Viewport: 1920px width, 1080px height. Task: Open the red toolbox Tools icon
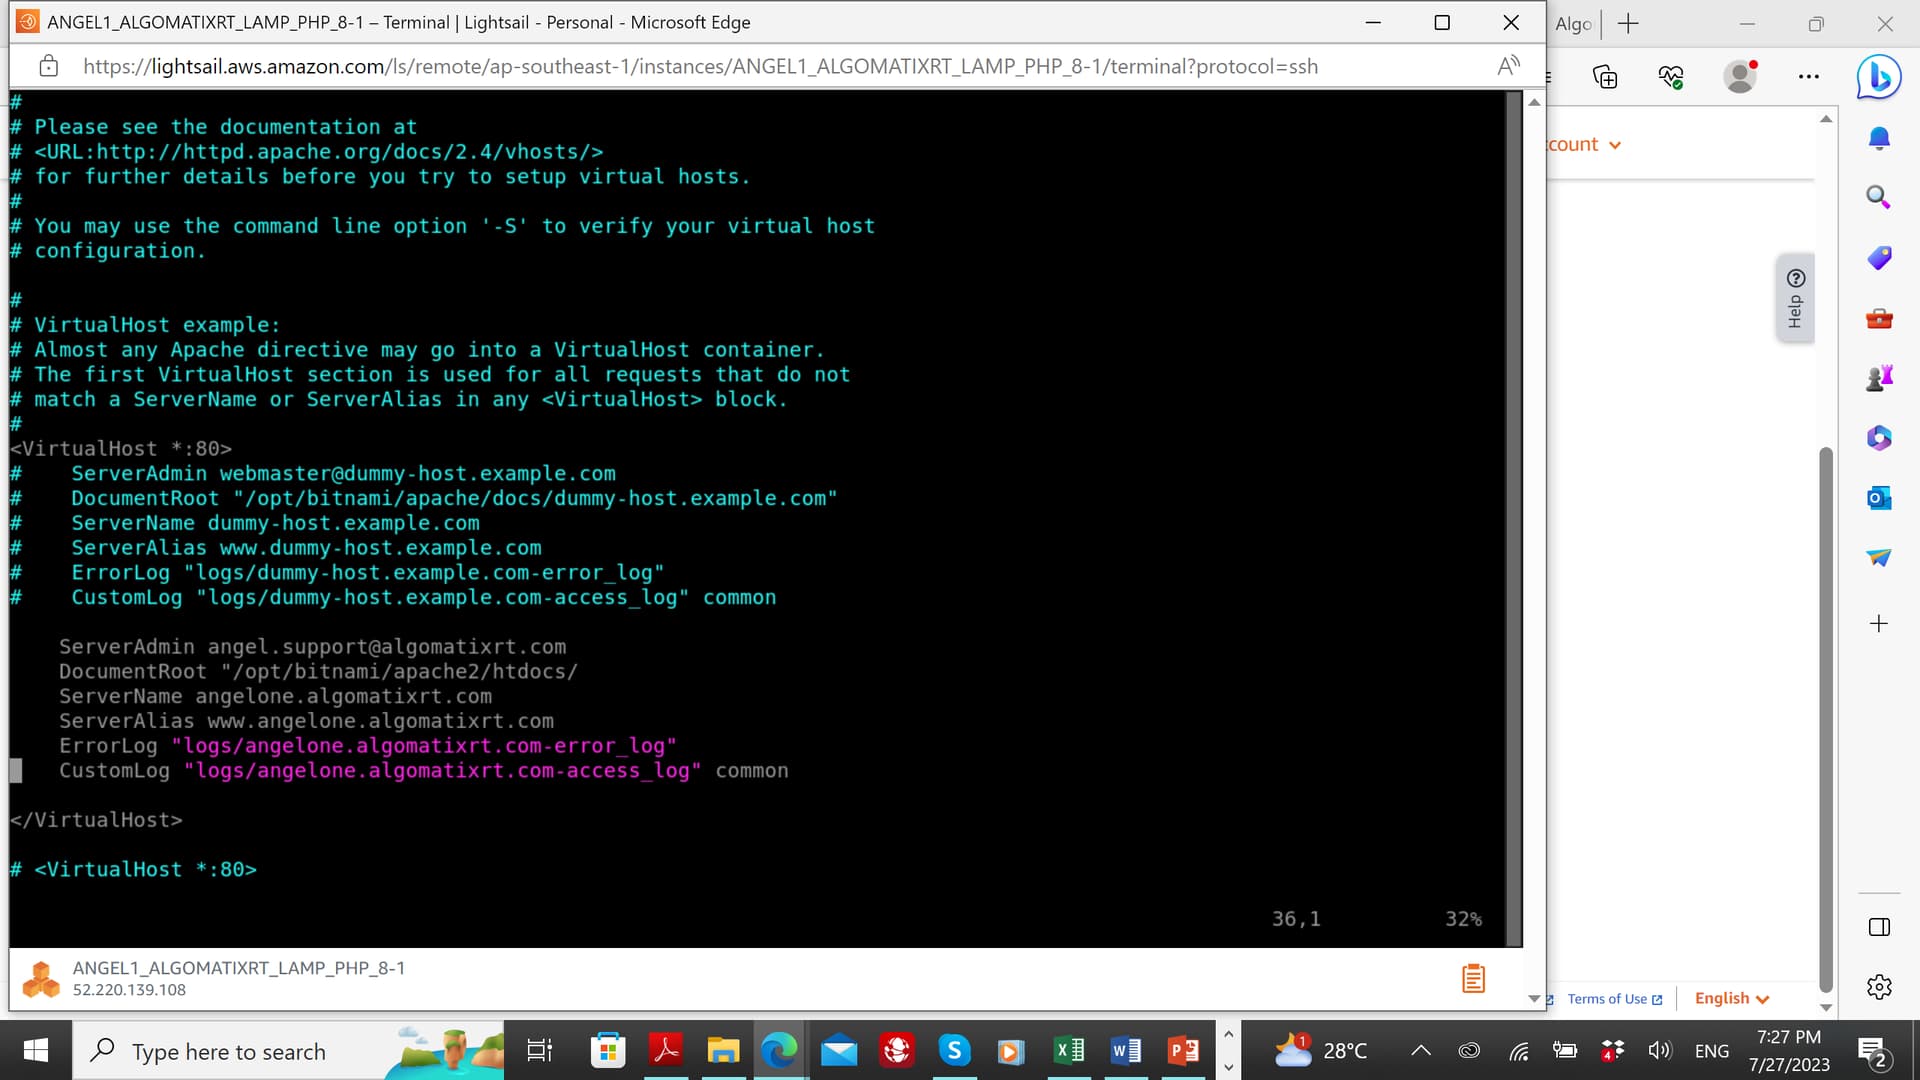tap(1879, 319)
